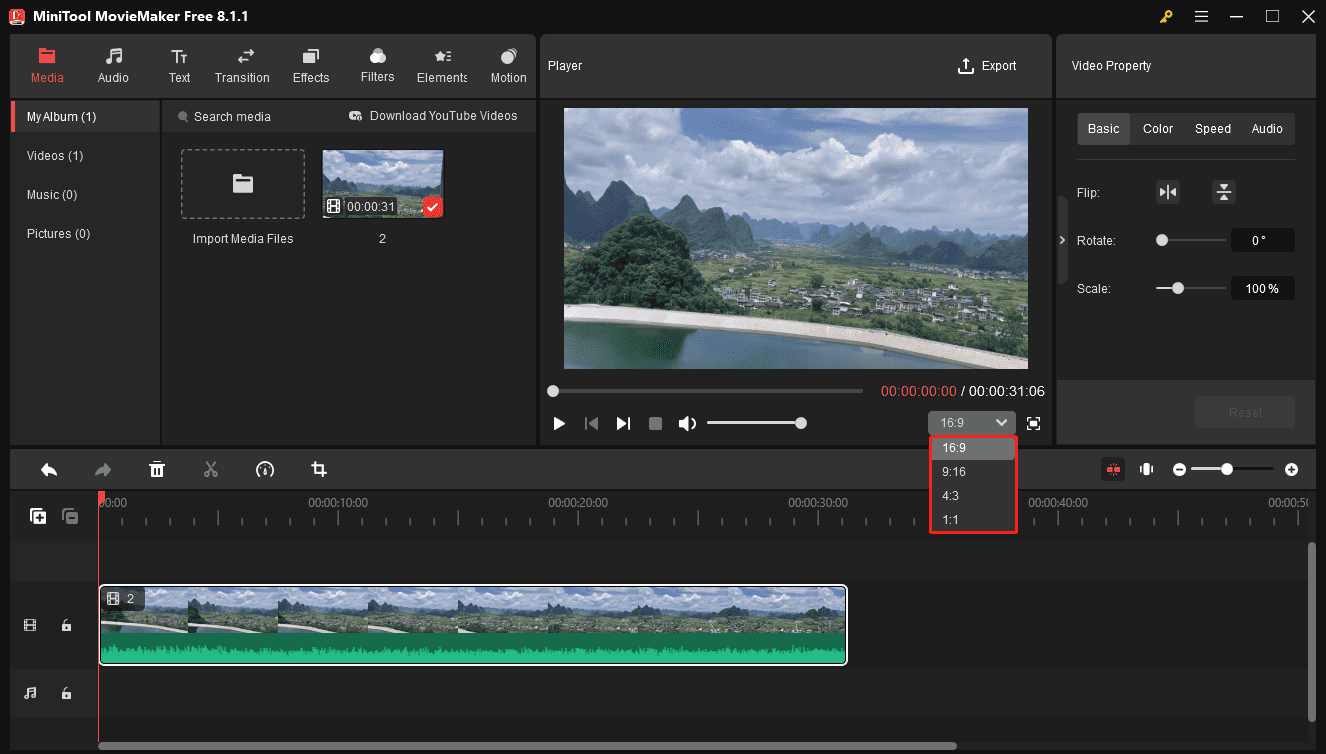Viewport: 1326px width, 754px height.
Task: Click the scale percent value field
Action: (x=1263, y=288)
